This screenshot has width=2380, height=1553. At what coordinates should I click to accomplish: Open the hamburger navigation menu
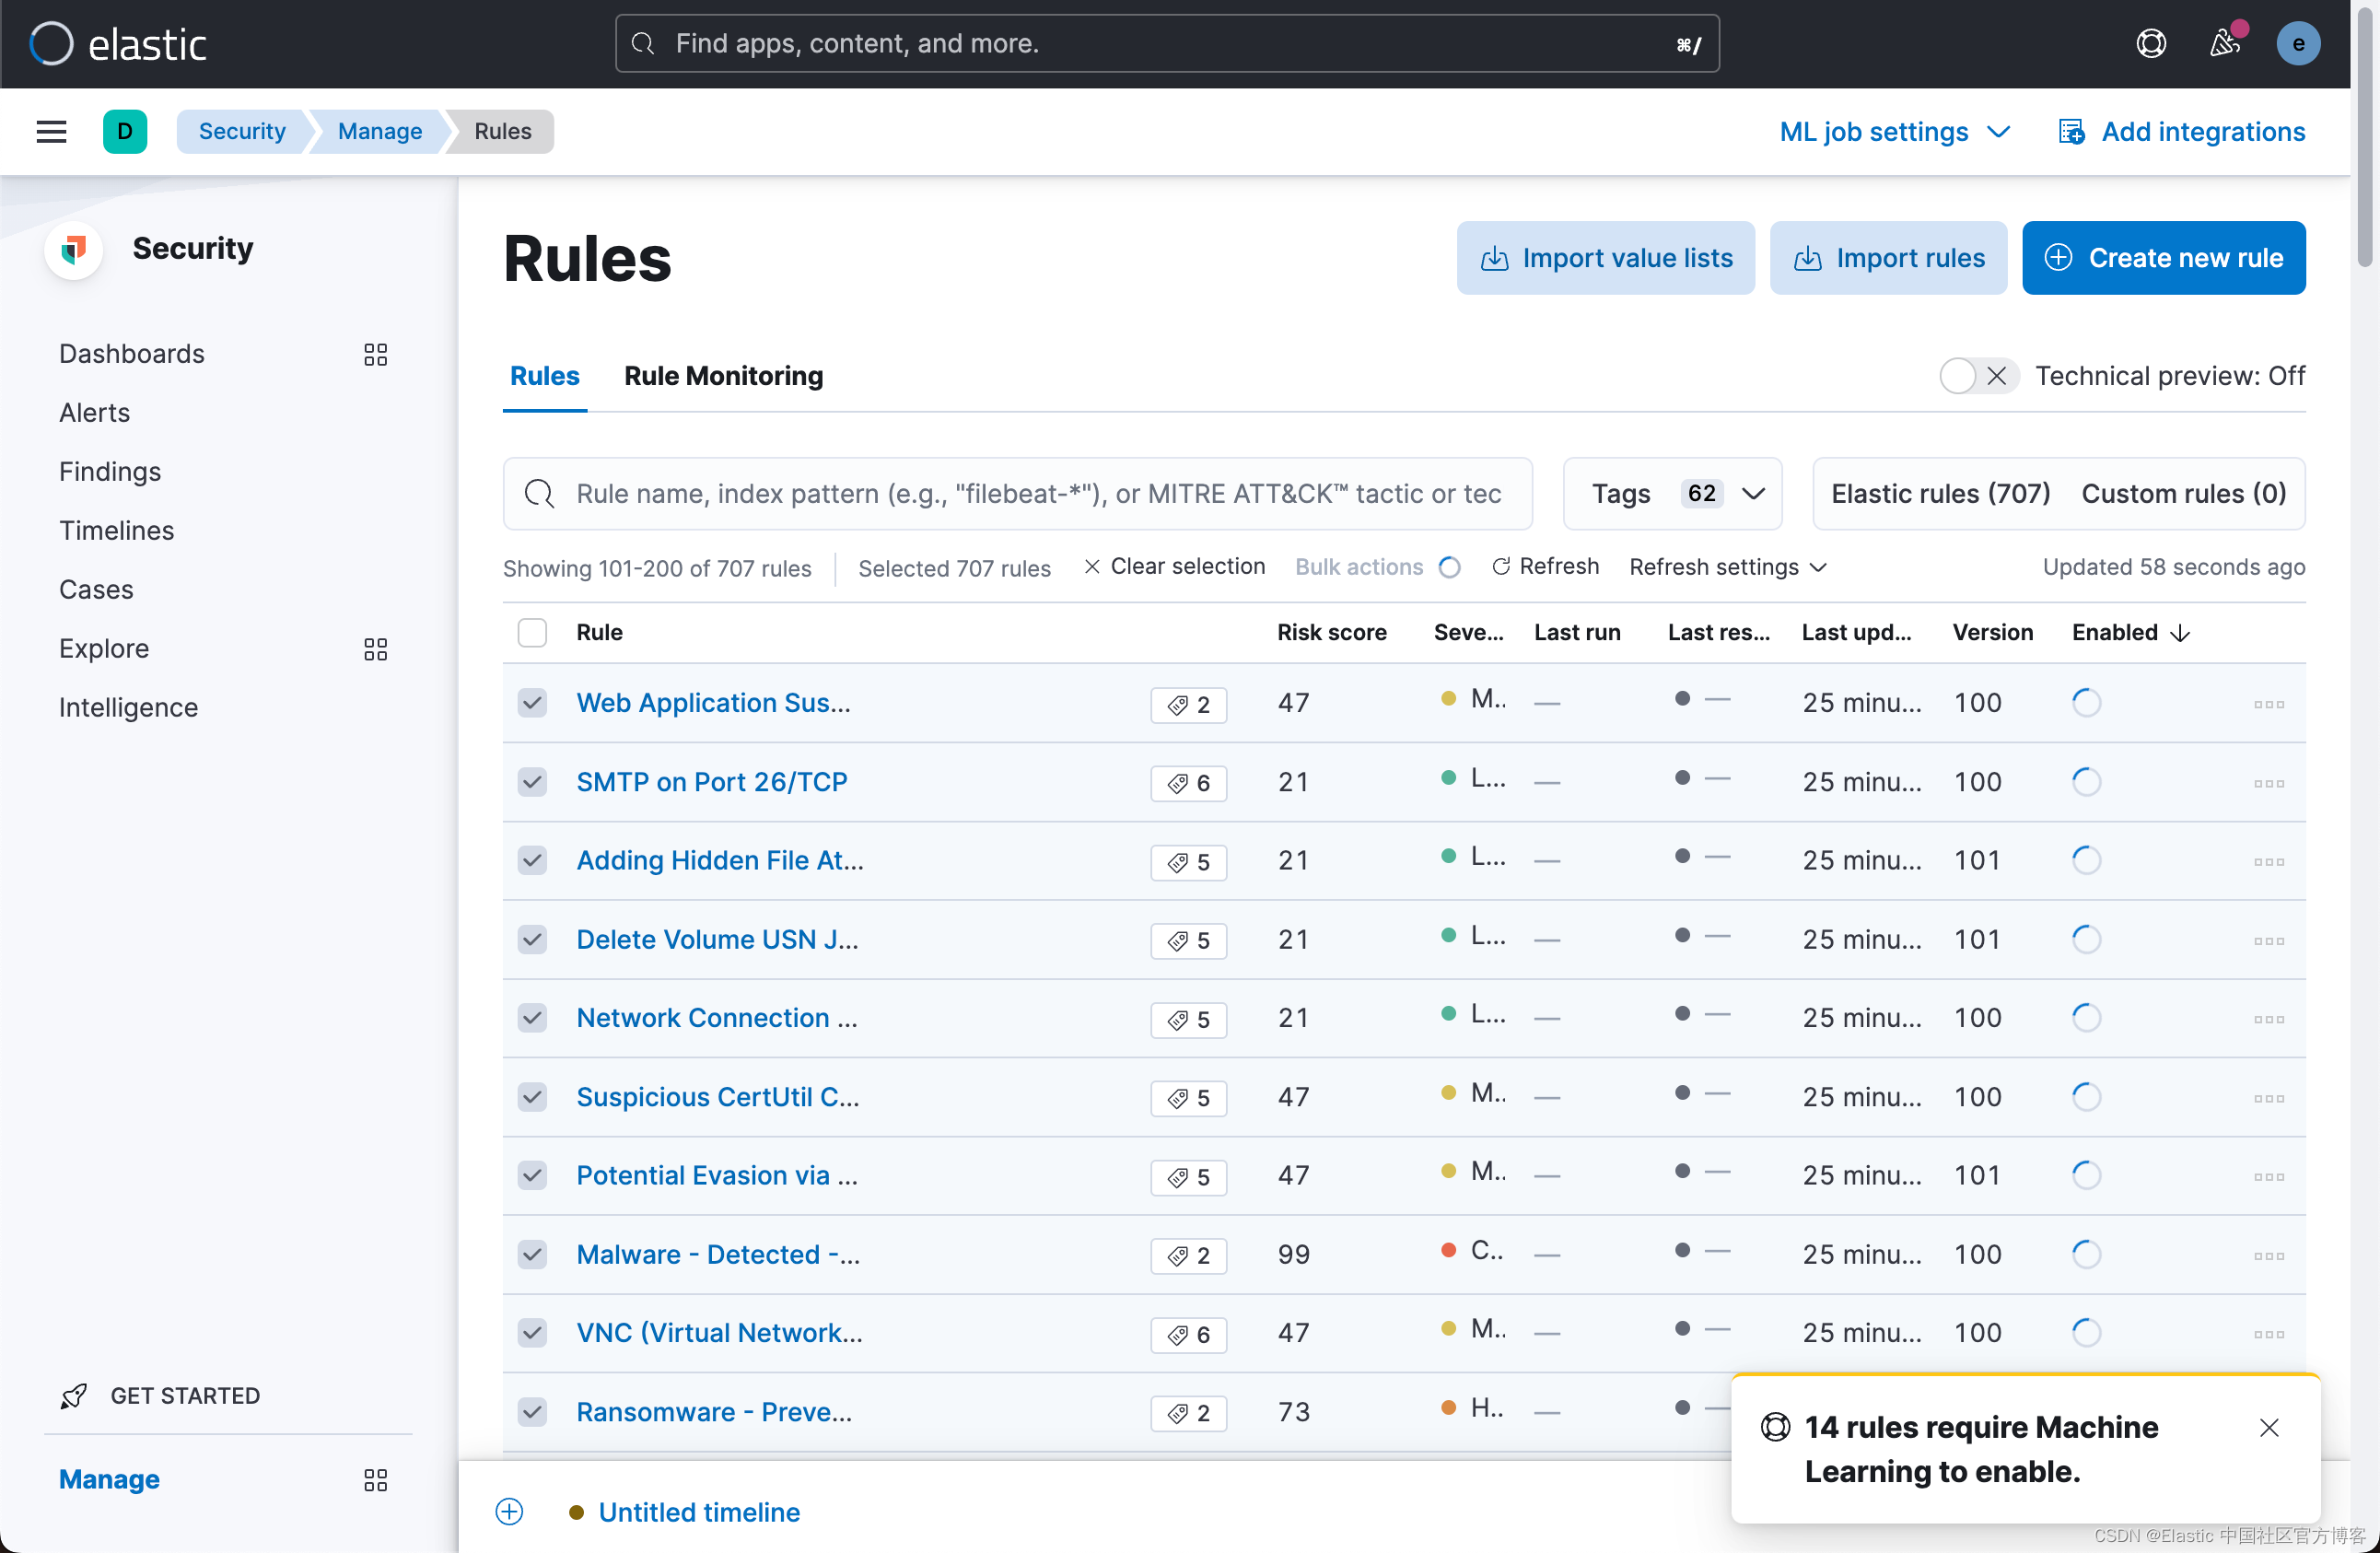click(51, 131)
